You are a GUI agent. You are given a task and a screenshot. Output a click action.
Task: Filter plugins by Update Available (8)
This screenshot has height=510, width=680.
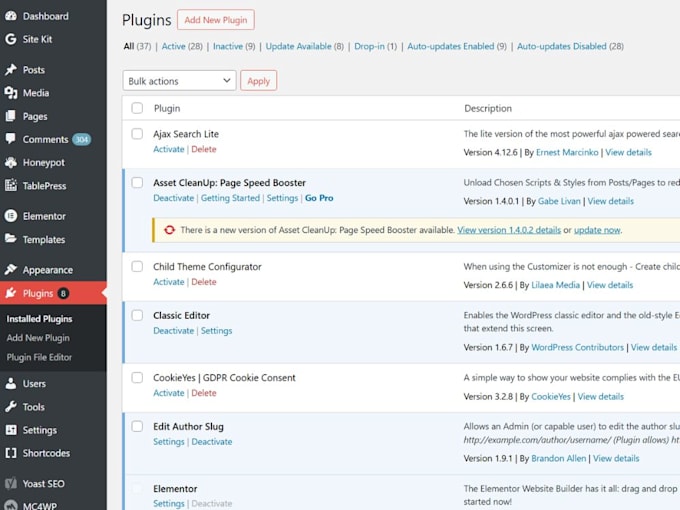[304, 46]
